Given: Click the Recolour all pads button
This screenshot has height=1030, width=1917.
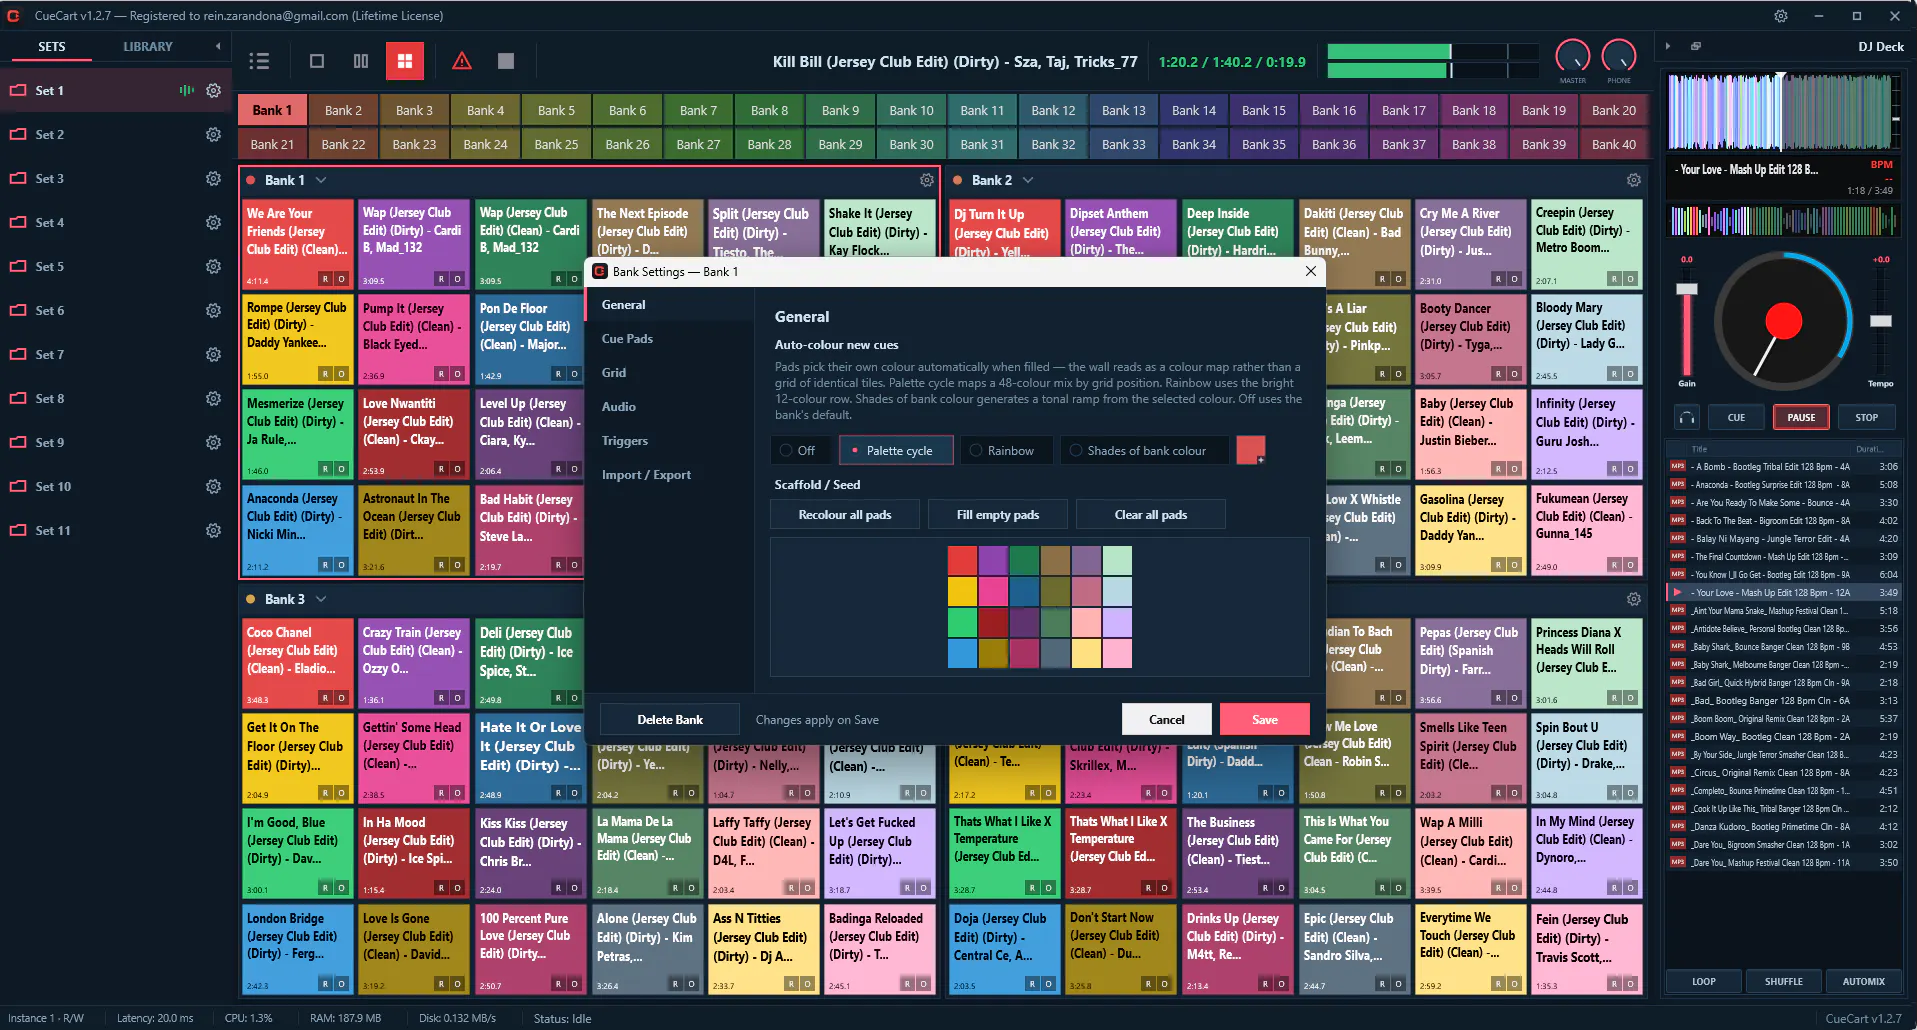Looking at the screenshot, I should (845, 514).
